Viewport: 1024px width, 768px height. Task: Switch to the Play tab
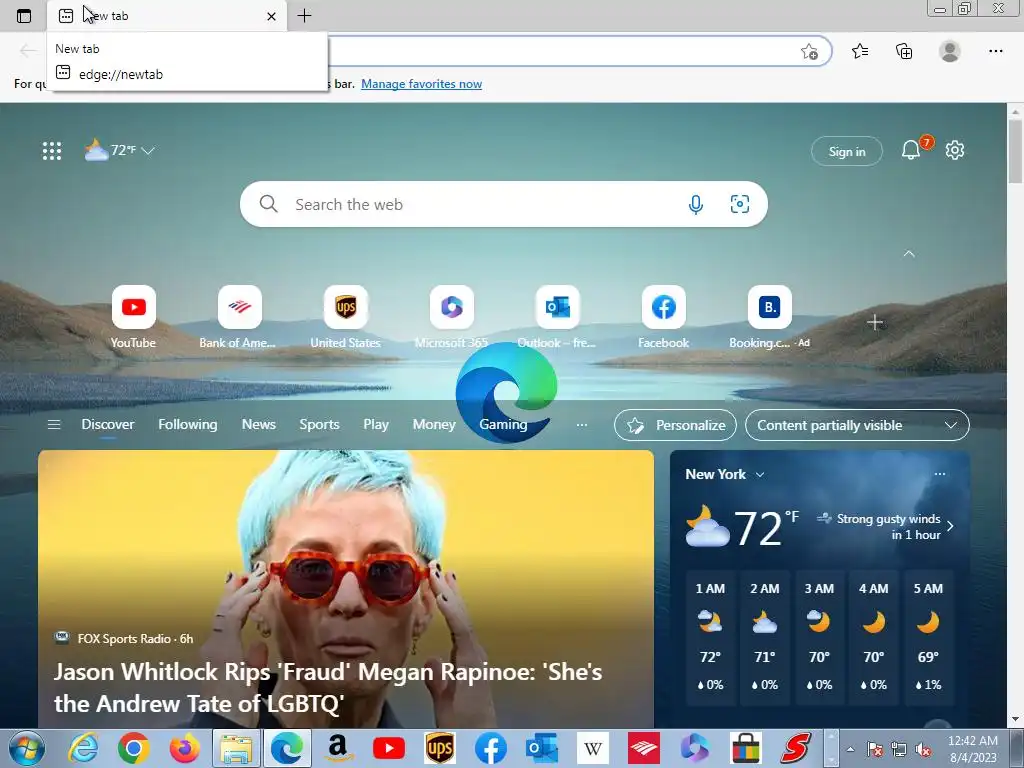pos(376,424)
